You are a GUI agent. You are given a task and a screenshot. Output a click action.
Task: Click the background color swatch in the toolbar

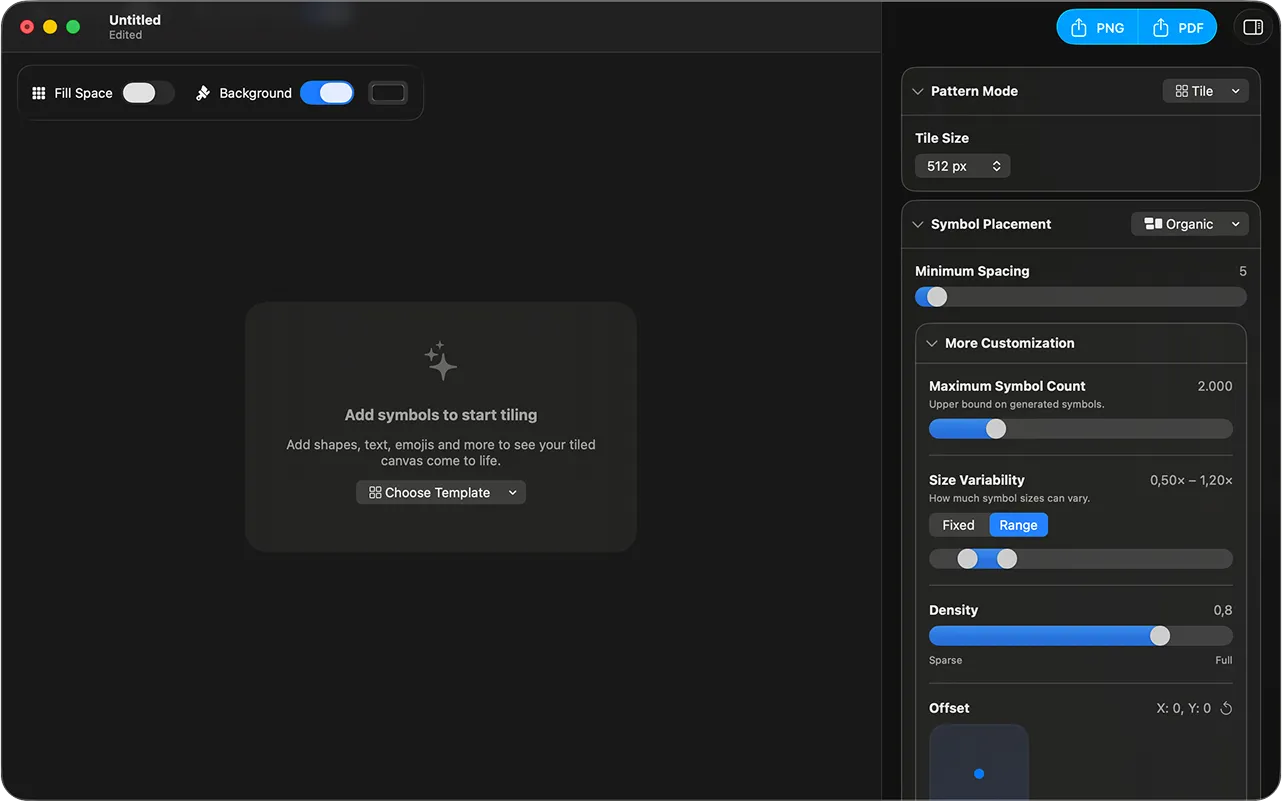click(x=387, y=92)
